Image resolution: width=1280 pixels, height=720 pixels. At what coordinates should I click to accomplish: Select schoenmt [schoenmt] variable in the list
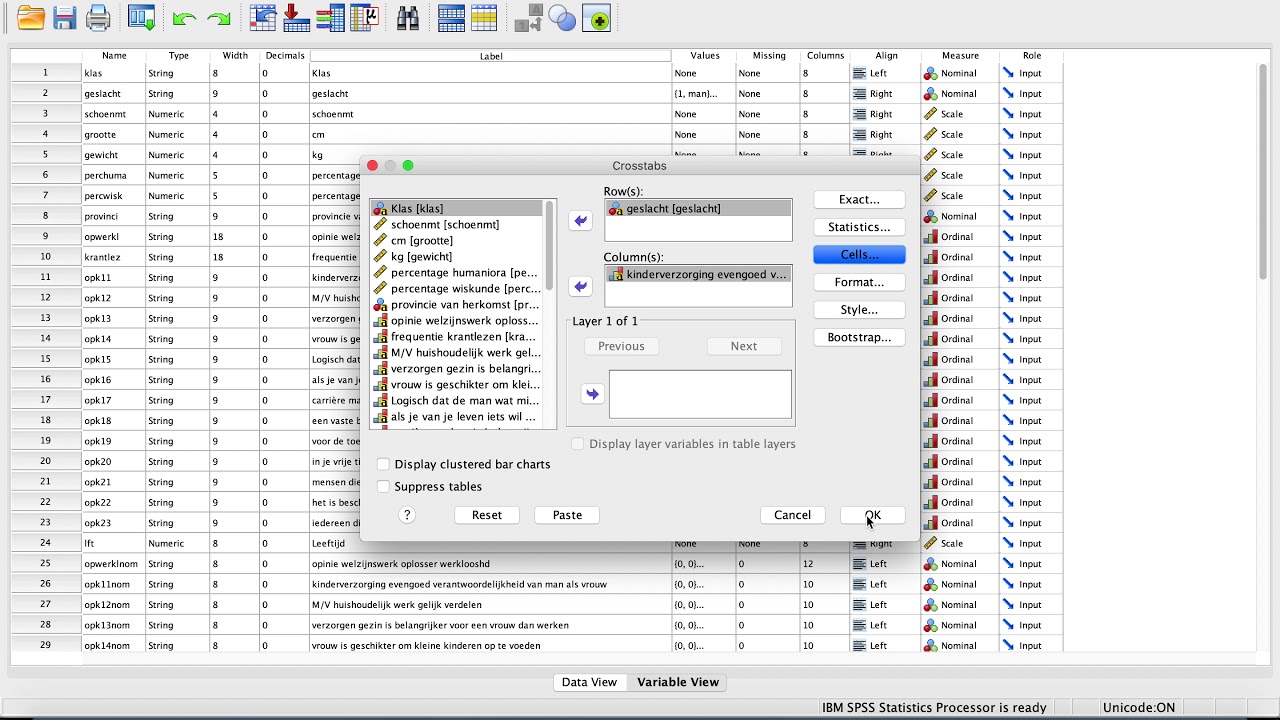point(457,224)
